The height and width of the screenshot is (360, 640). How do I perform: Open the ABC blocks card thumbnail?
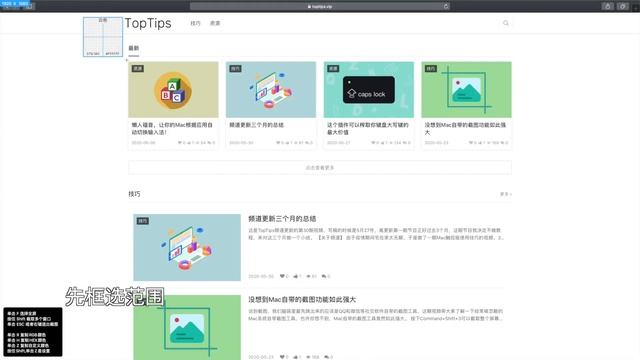pos(173,90)
